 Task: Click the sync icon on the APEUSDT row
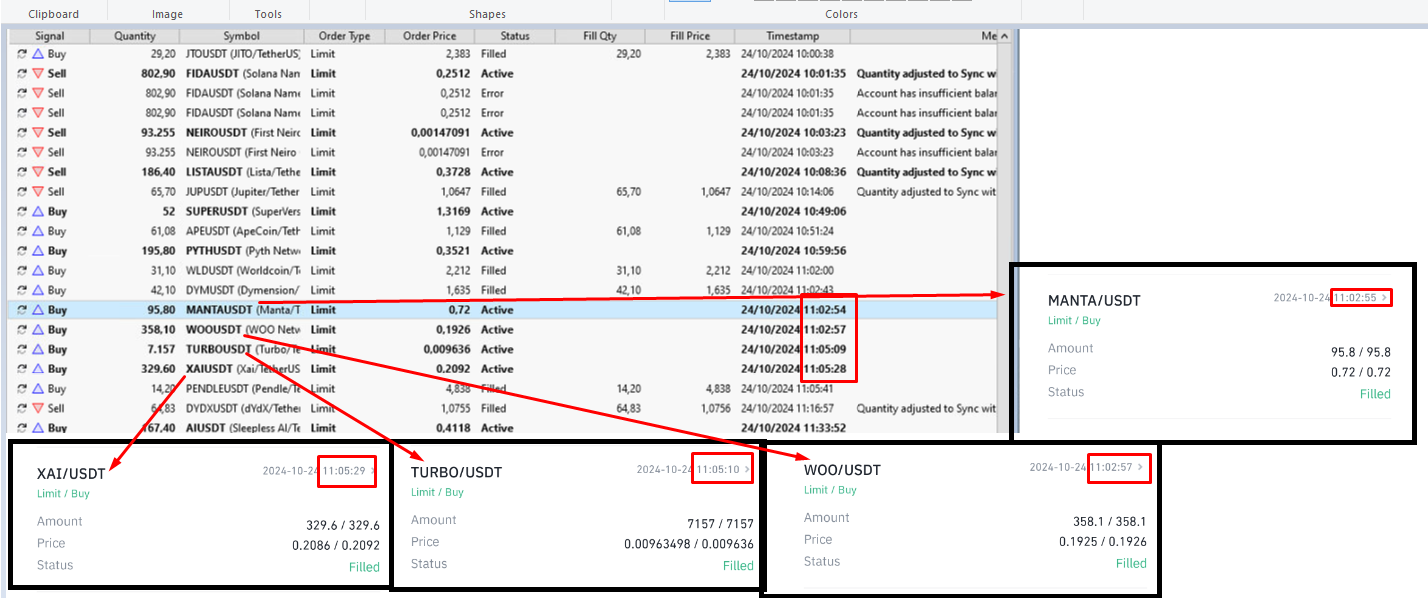pyautogui.click(x=22, y=231)
